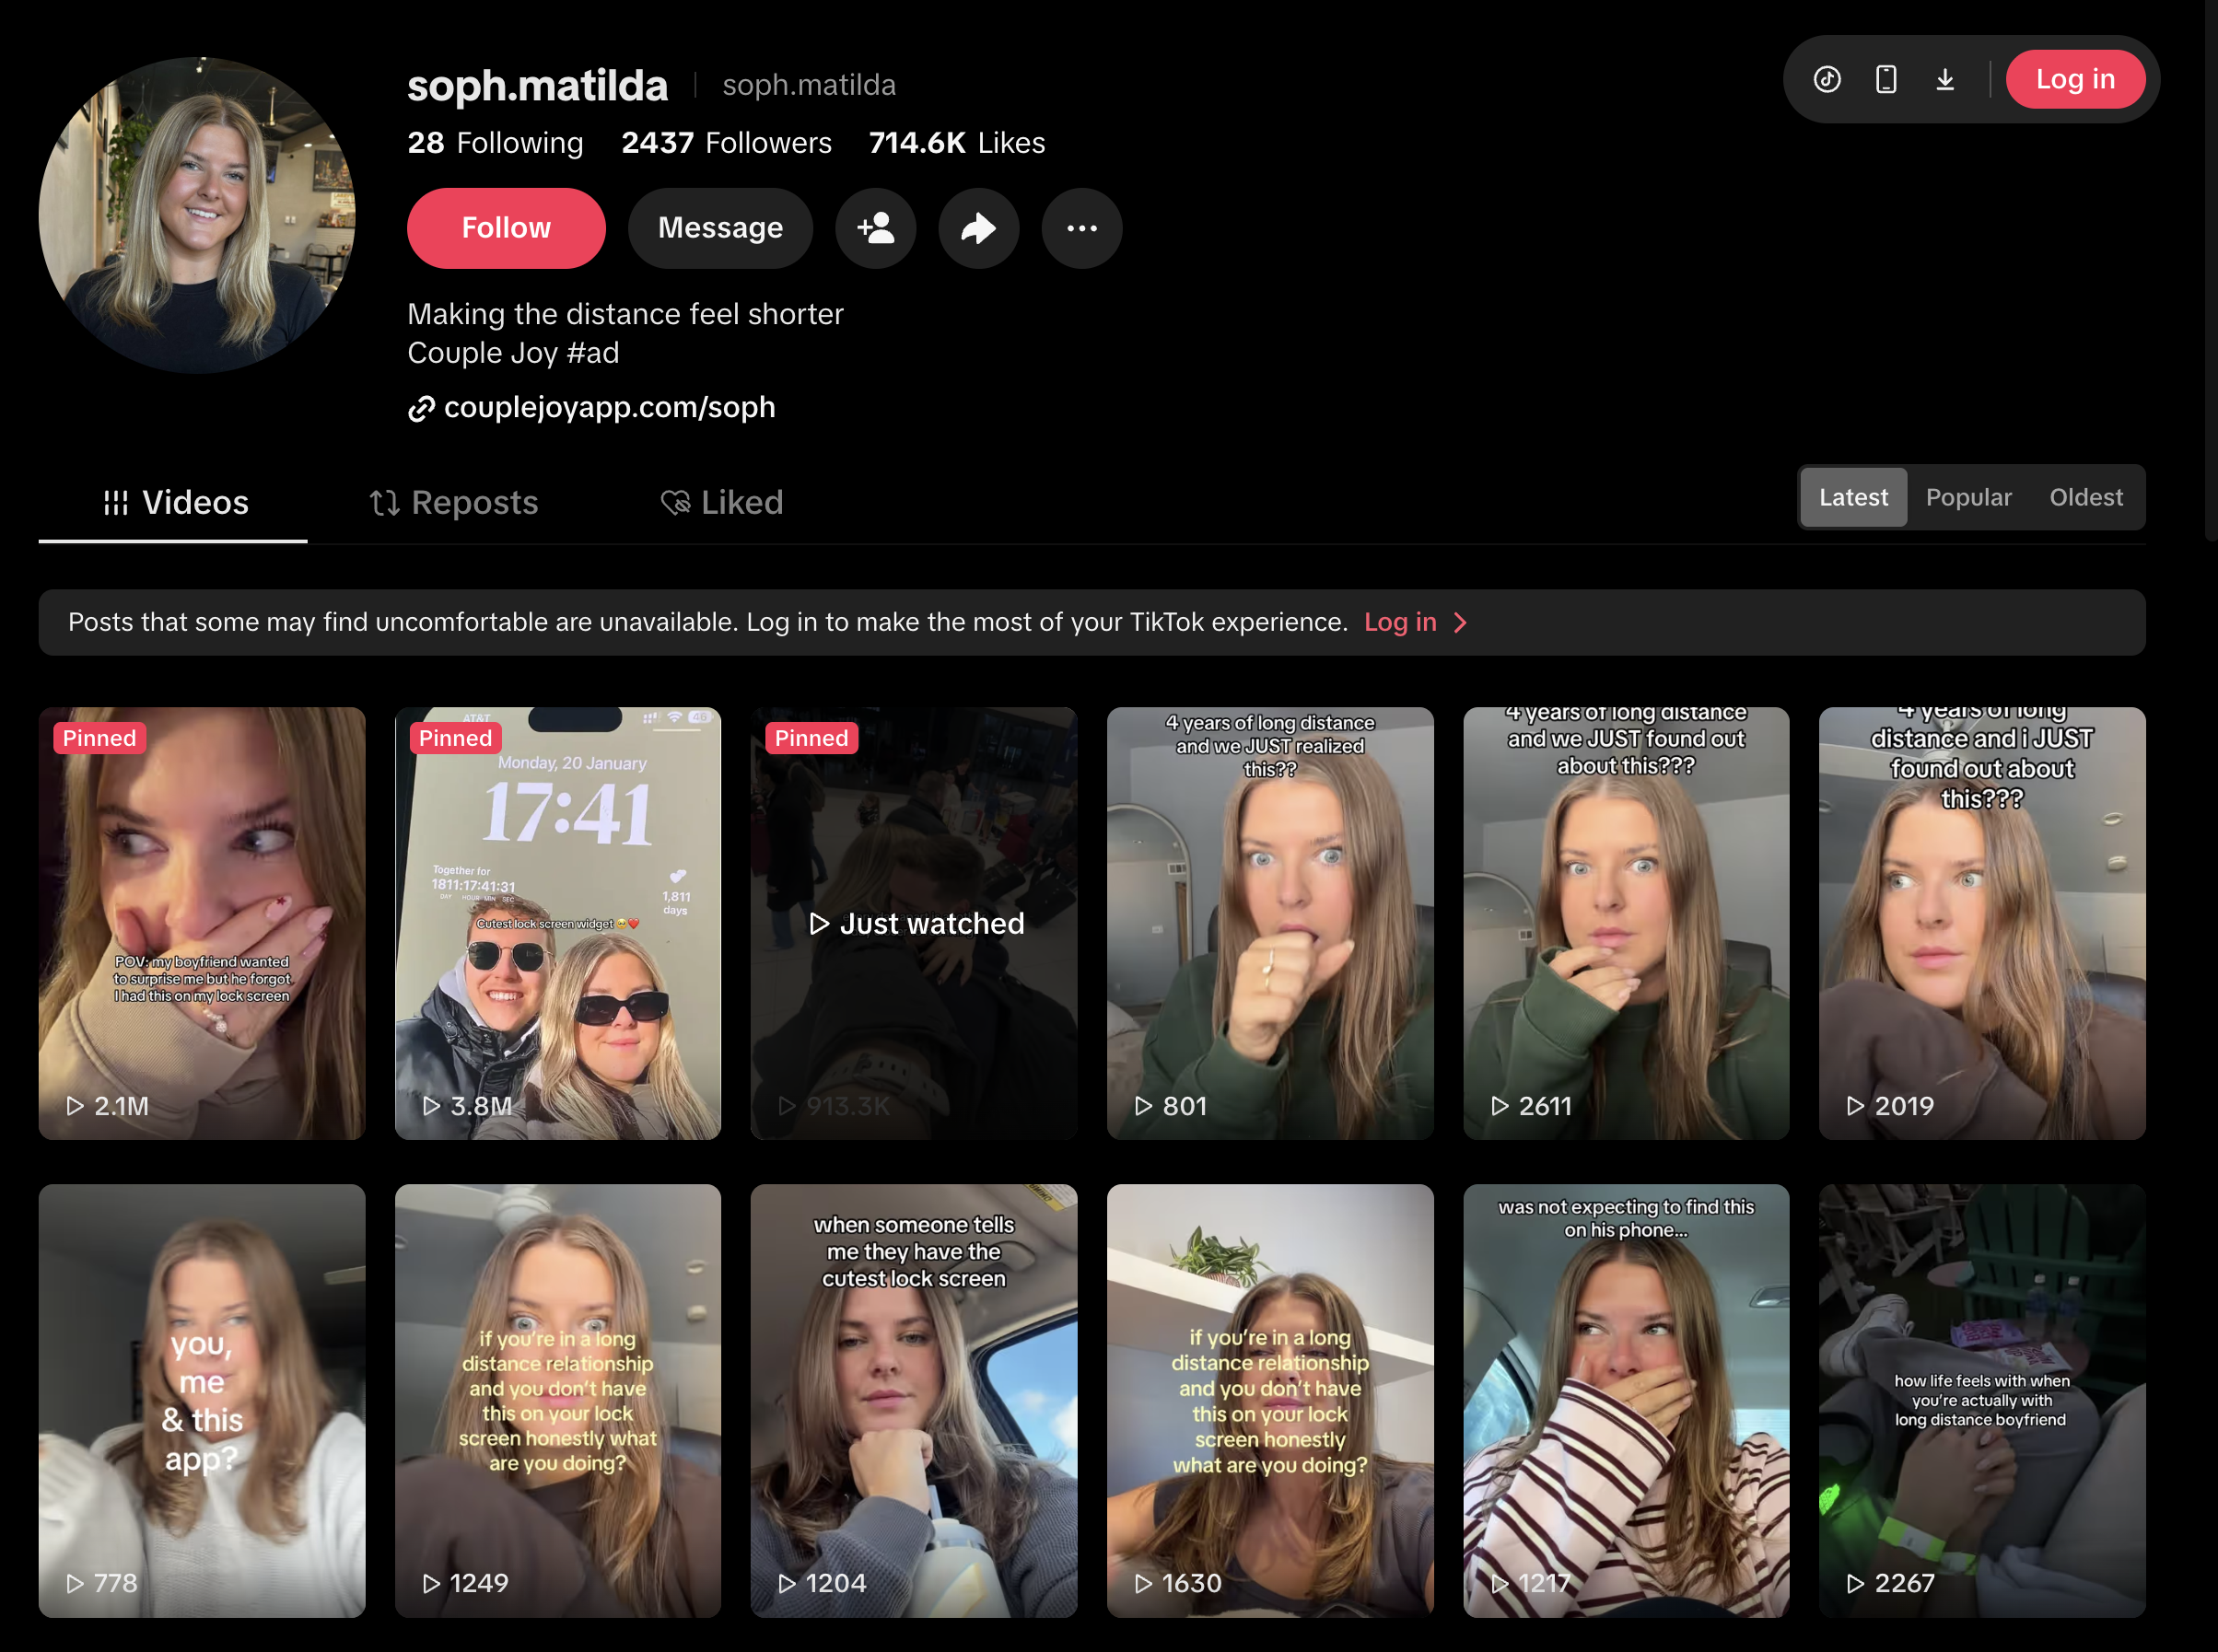This screenshot has width=2218, height=1652.
Task: Select the Latest sort option
Action: tap(1854, 497)
